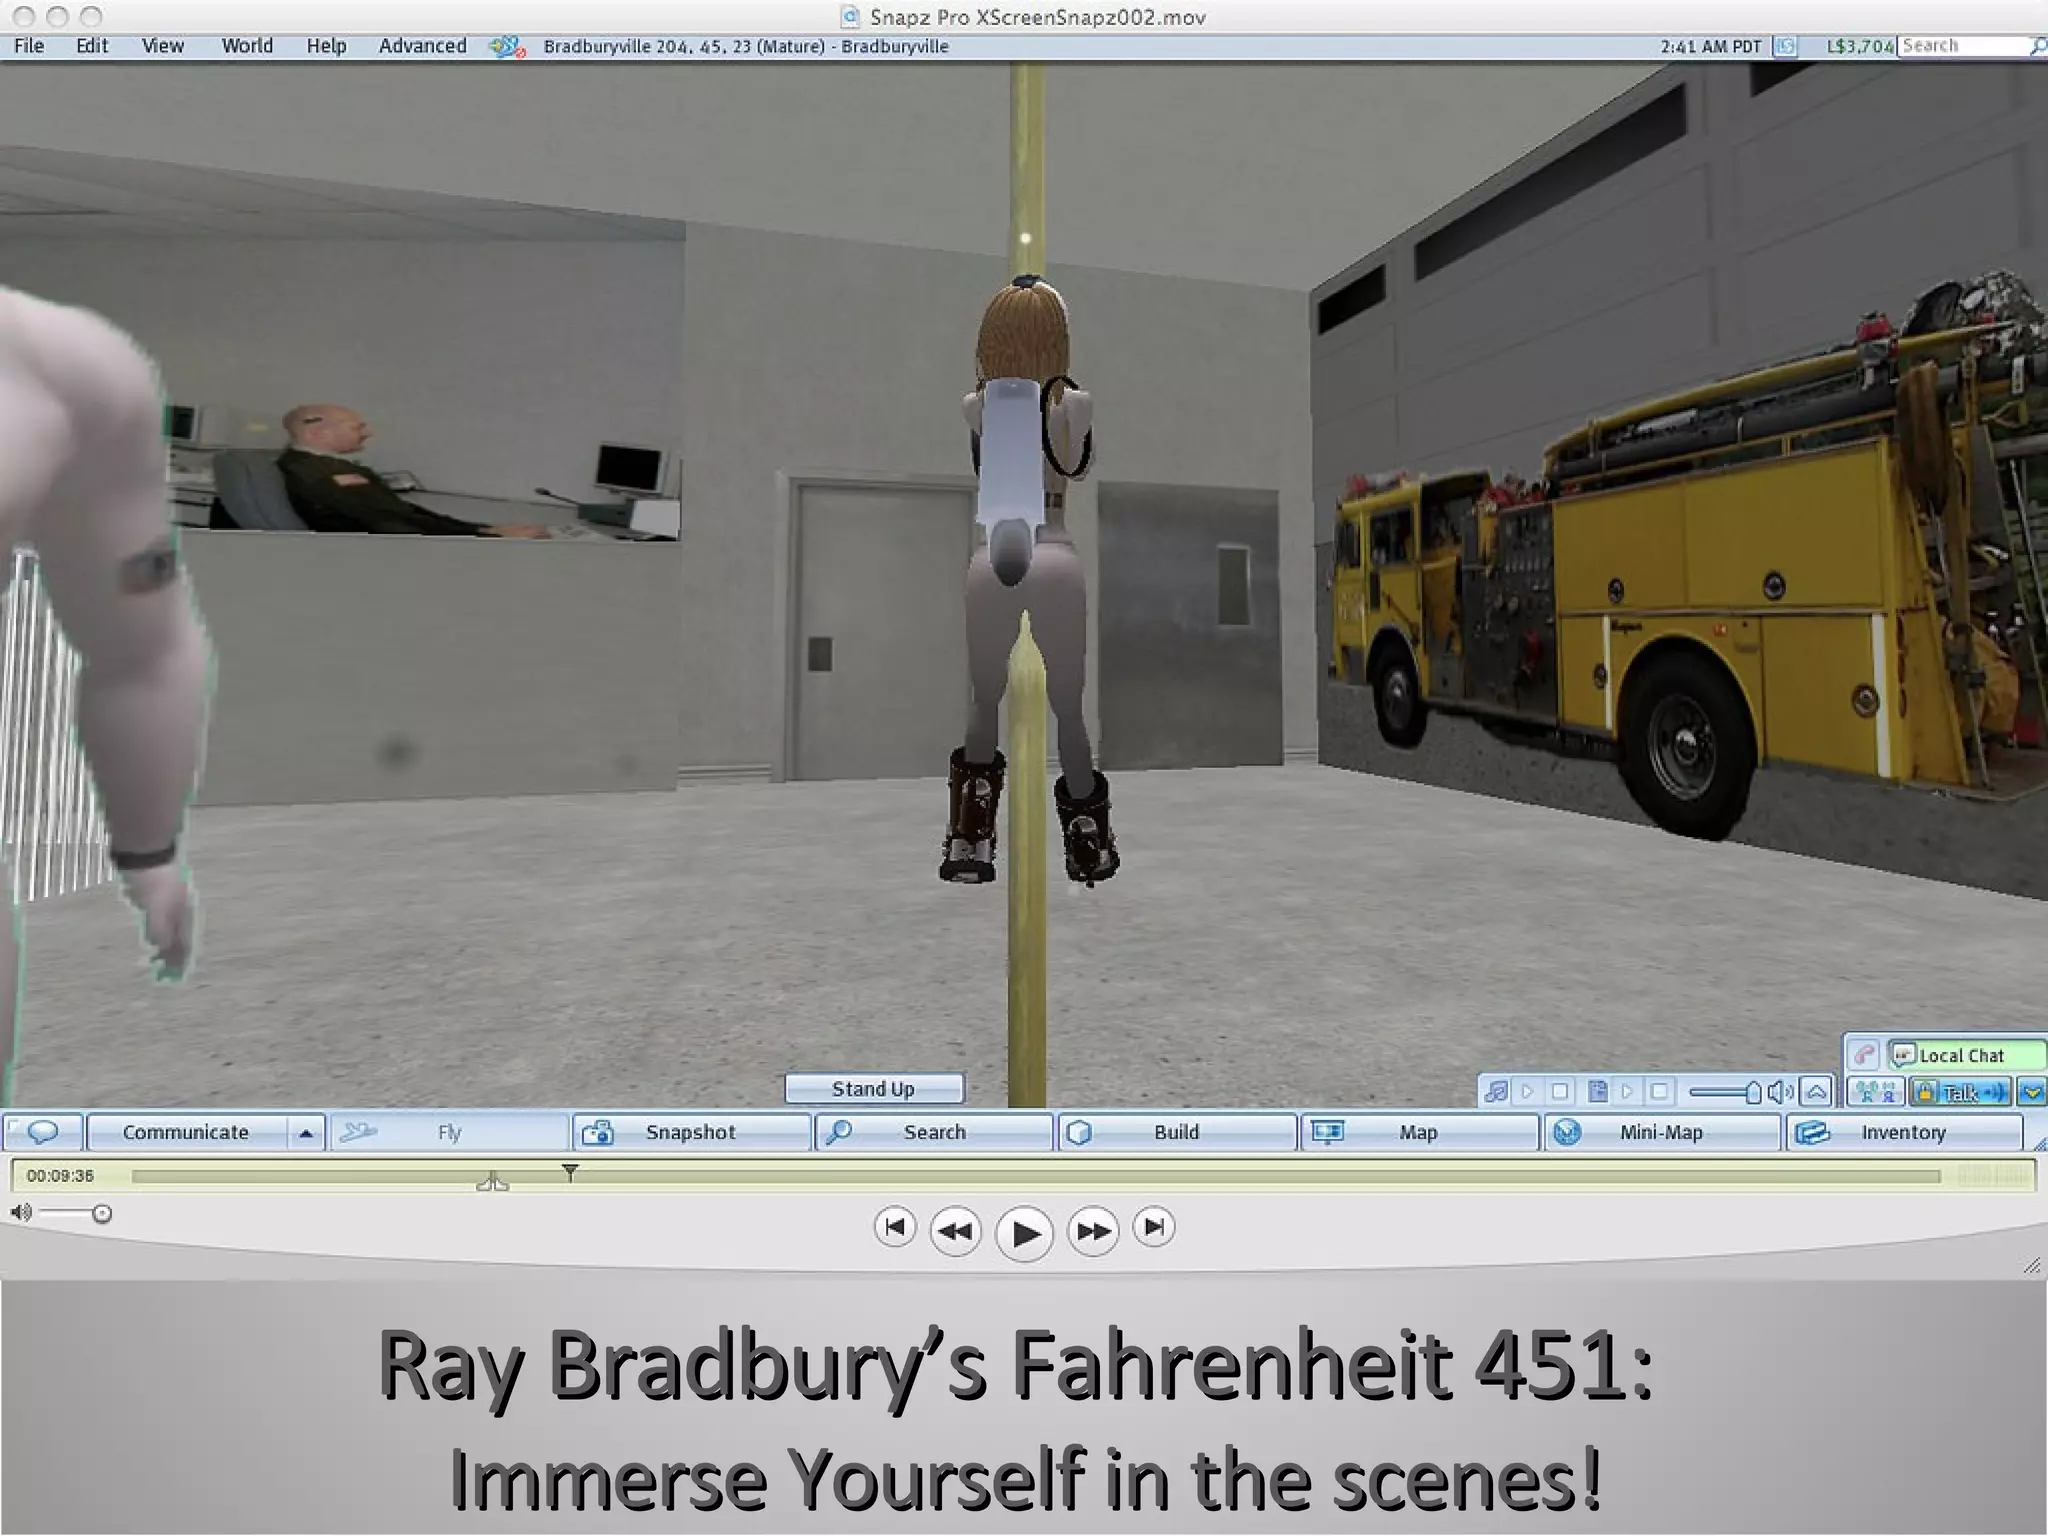The width and height of the screenshot is (2048, 1536).
Task: Expand the Communicate up-arrow menu
Action: tap(306, 1132)
